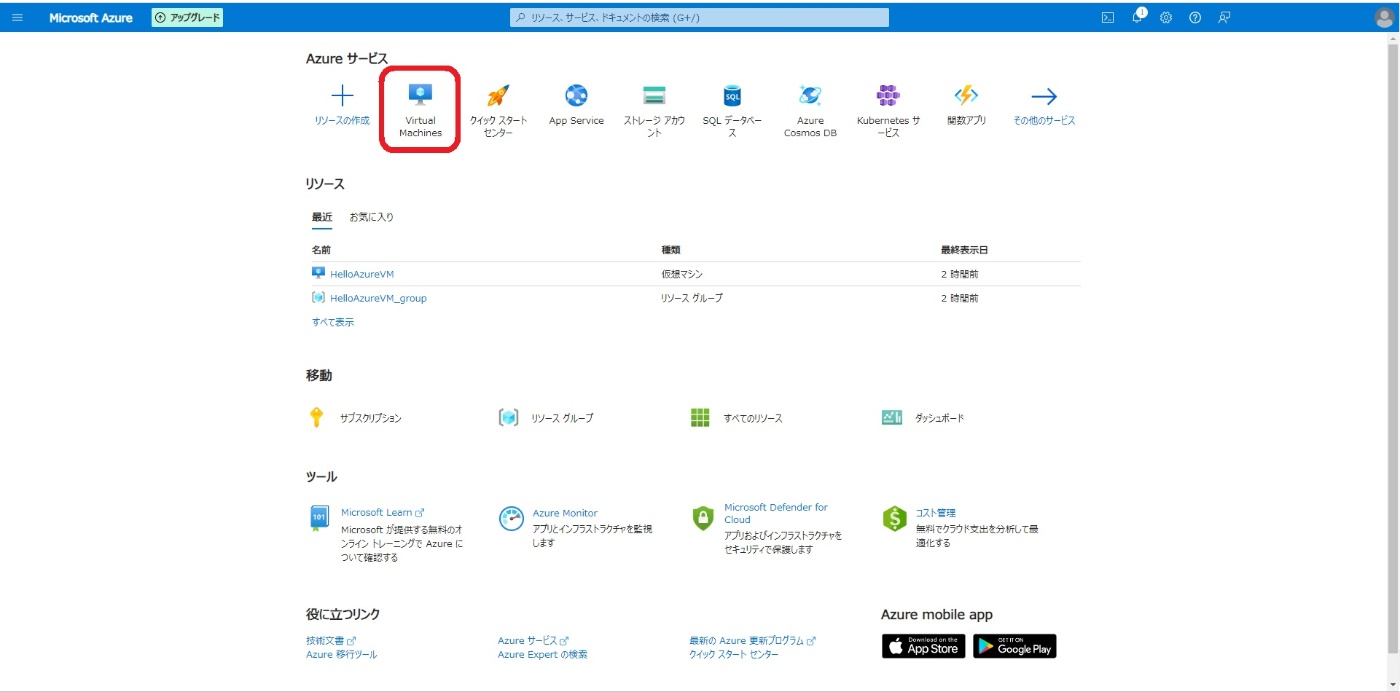Click ダッシュボード navigation label
Viewport: 1400px width, 692px height.
coord(940,418)
